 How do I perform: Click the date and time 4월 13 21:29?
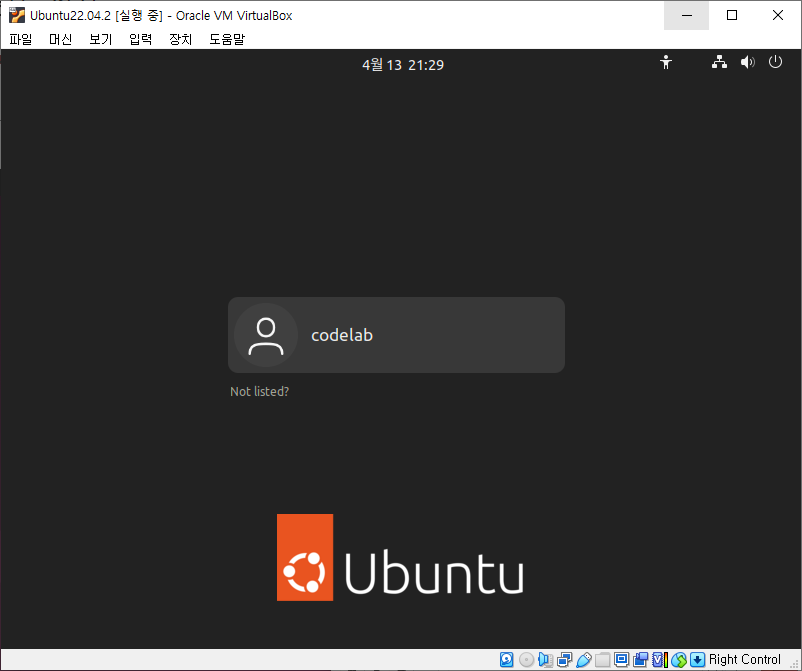pyautogui.click(x=403, y=65)
